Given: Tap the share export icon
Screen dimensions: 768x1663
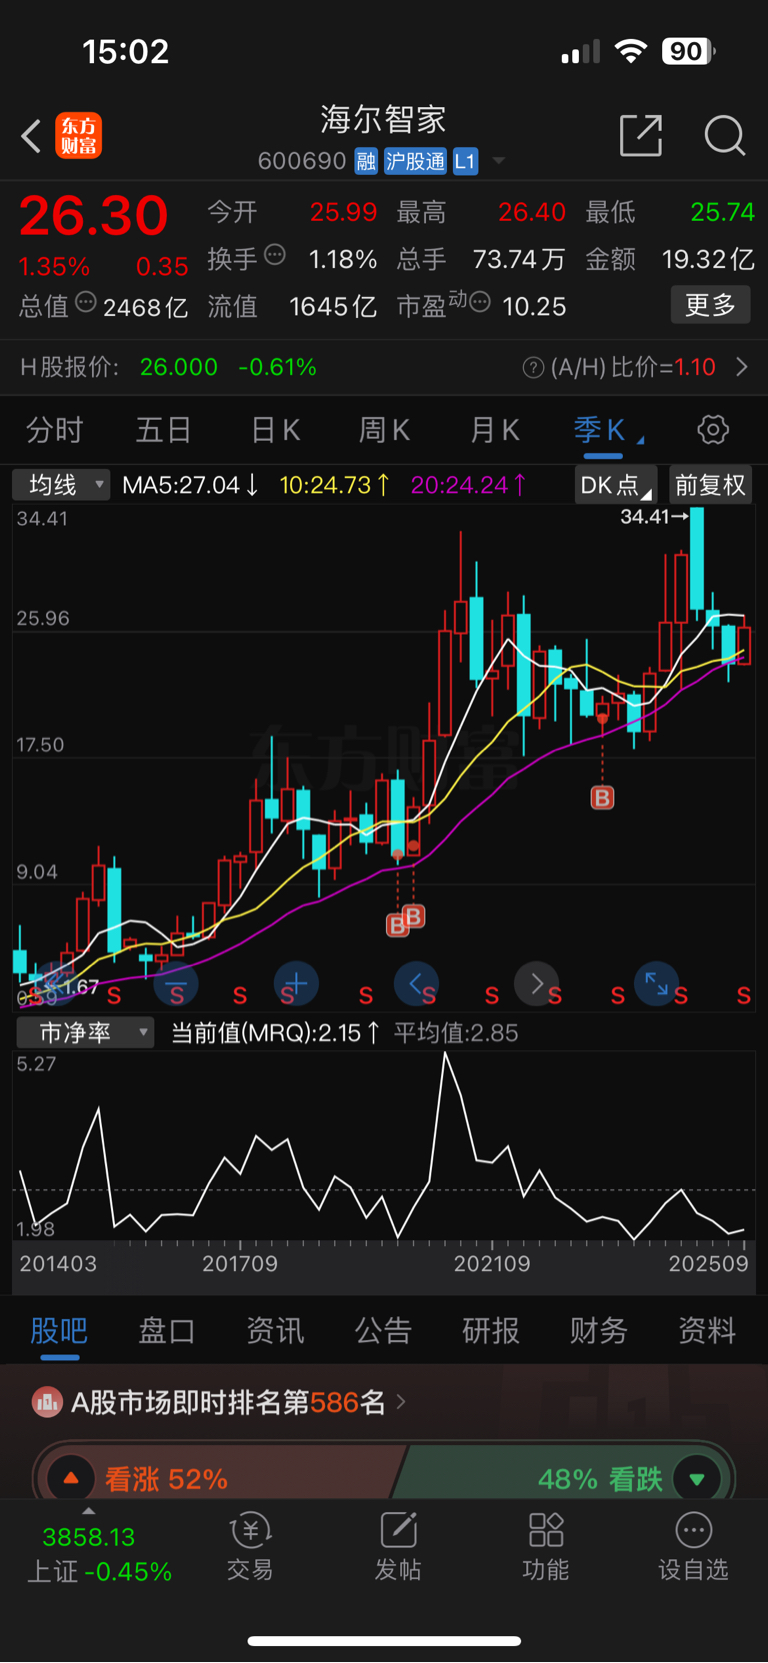Looking at the screenshot, I should 641,135.
